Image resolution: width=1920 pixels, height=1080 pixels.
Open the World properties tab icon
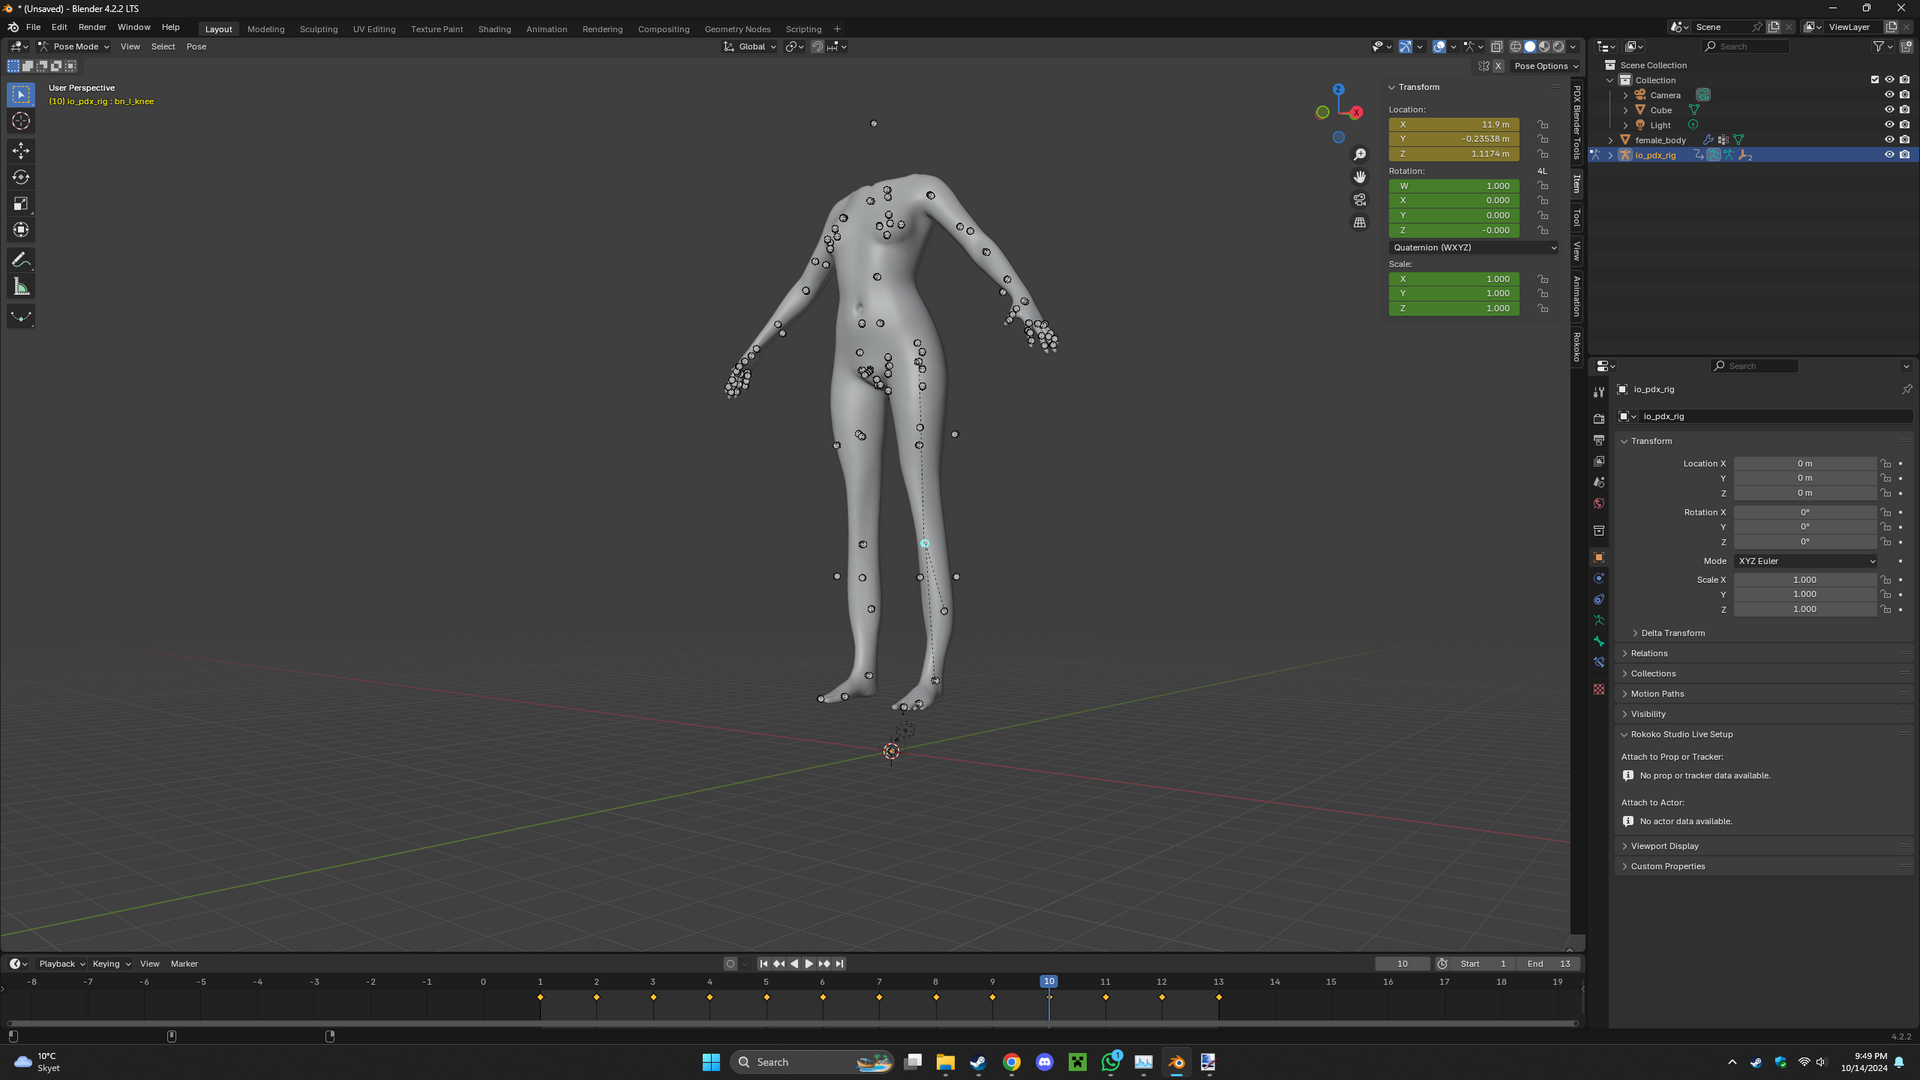[x=1599, y=503]
